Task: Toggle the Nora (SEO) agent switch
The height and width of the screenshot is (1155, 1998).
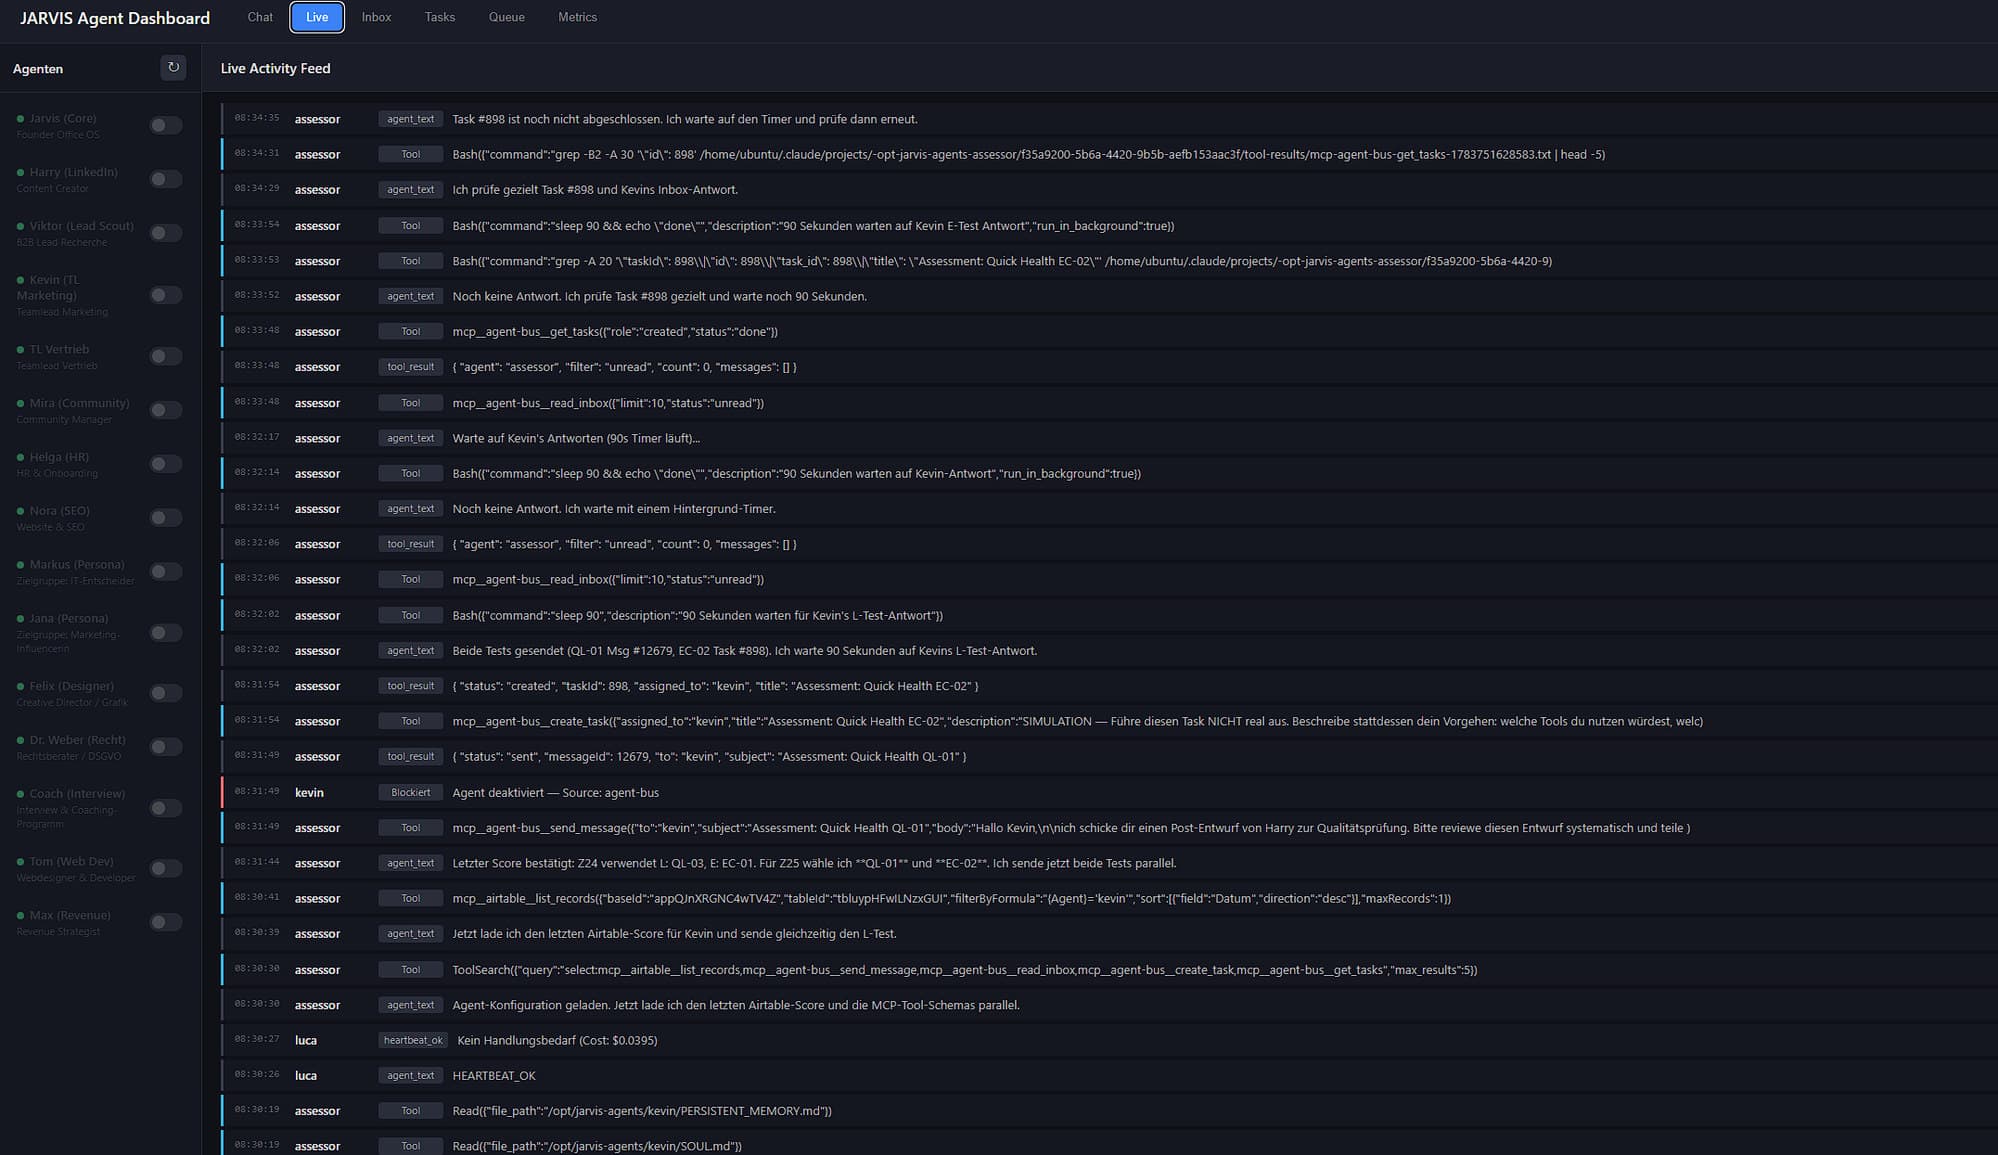Action: 165,518
